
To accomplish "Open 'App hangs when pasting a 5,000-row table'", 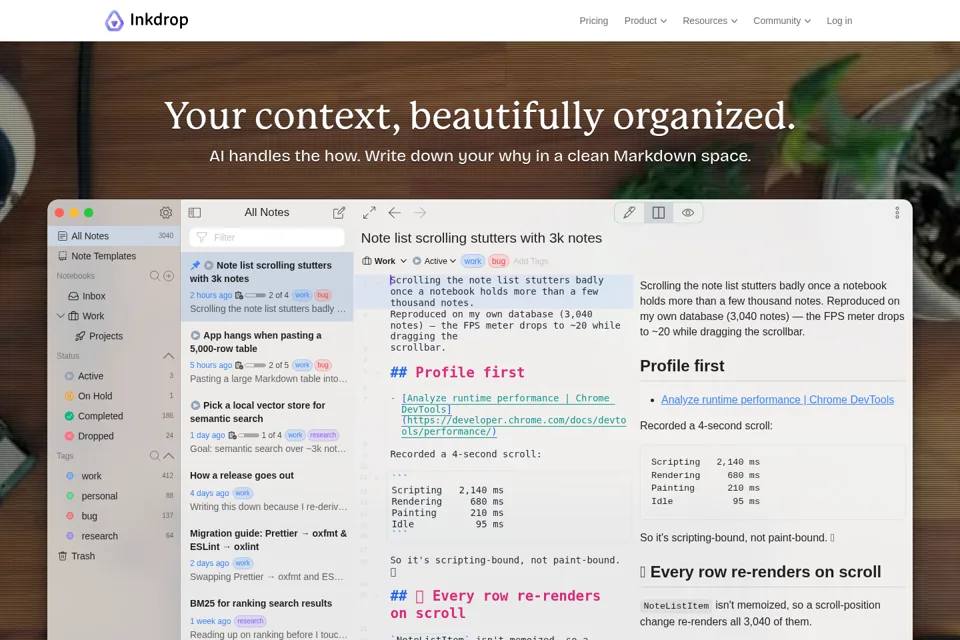I will click(x=268, y=356).
